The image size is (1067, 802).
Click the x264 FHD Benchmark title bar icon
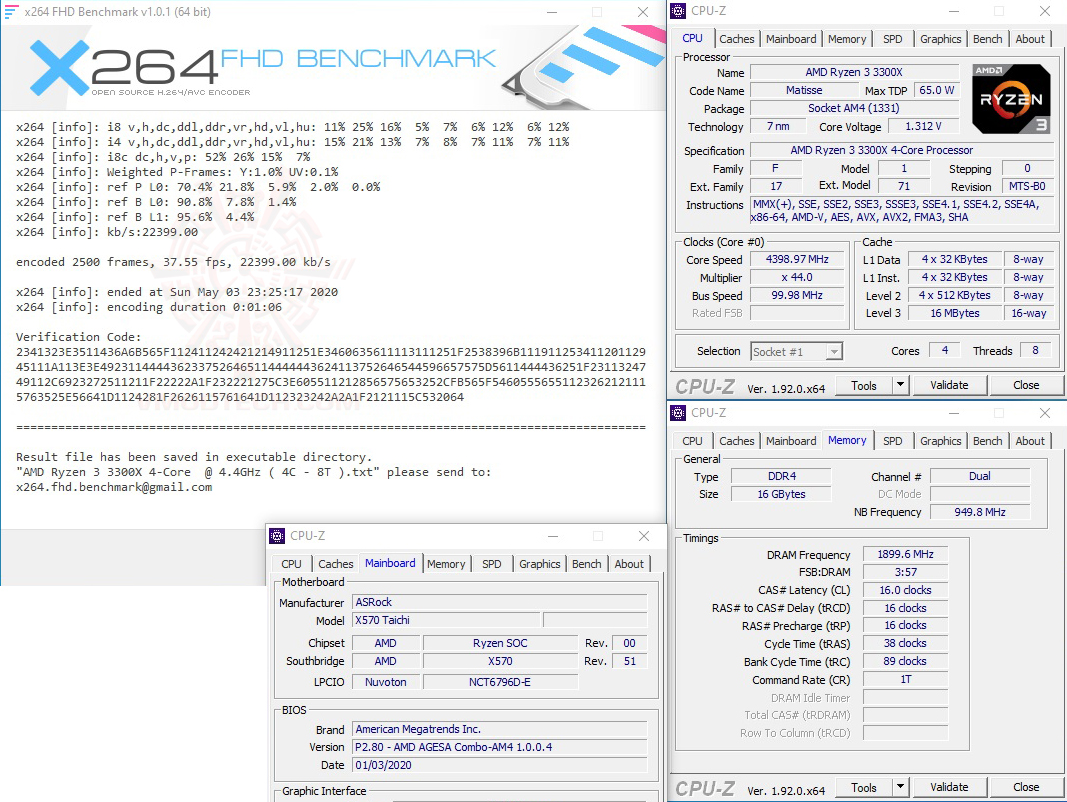point(11,12)
